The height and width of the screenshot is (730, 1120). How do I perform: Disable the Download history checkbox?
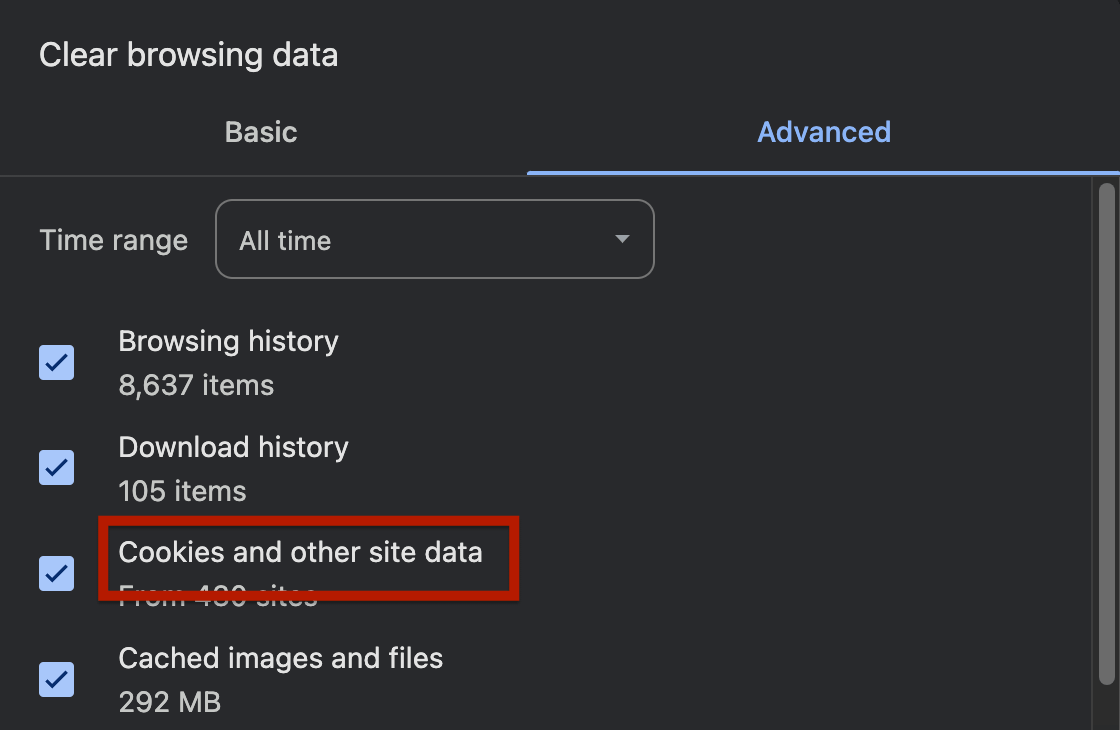[x=56, y=468]
